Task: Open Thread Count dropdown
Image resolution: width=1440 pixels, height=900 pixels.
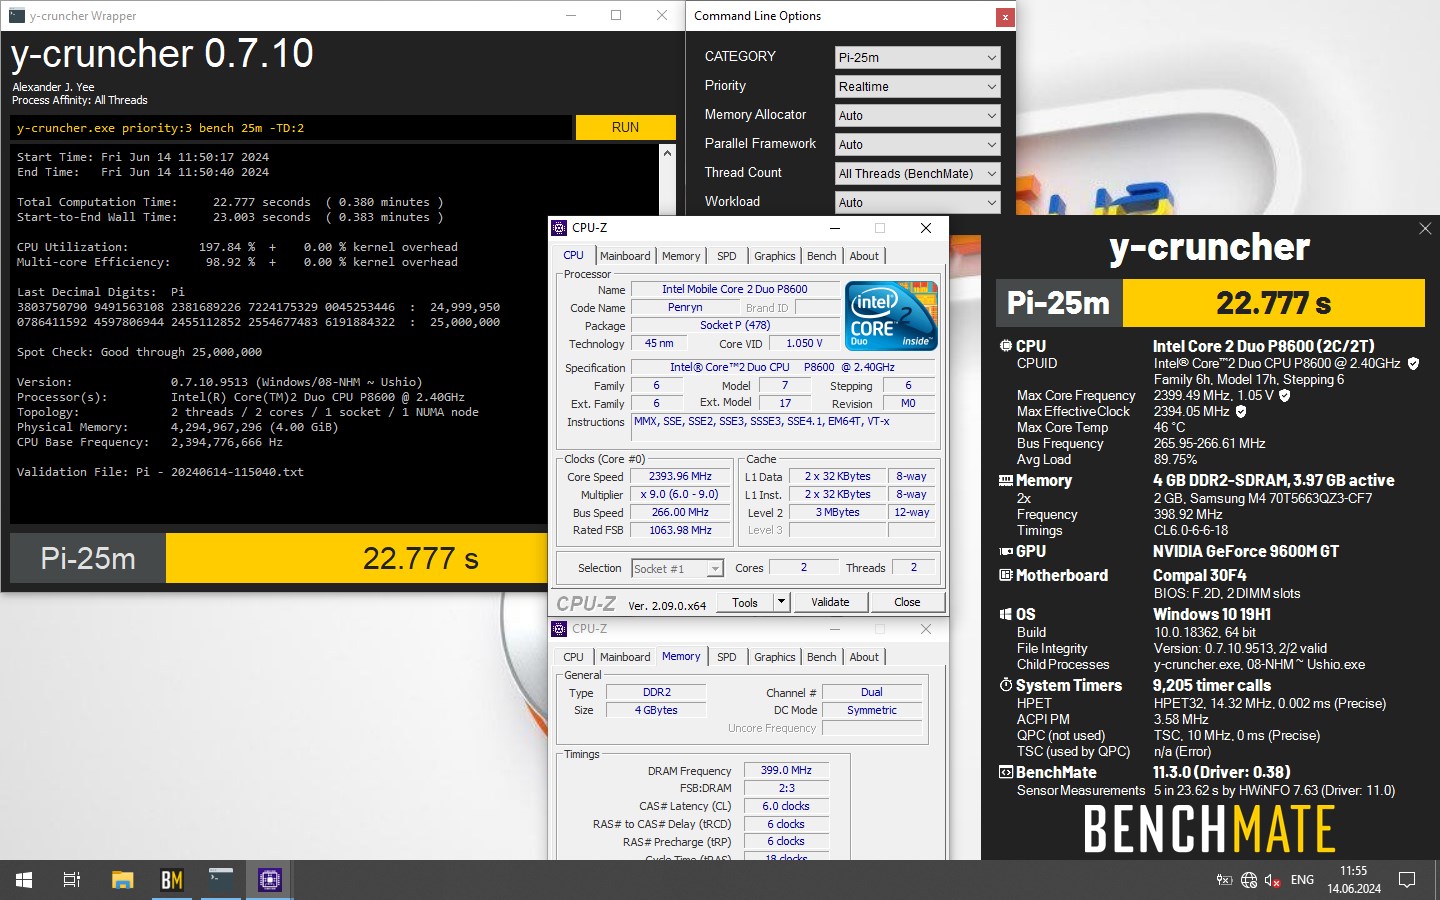Action: 917,174
